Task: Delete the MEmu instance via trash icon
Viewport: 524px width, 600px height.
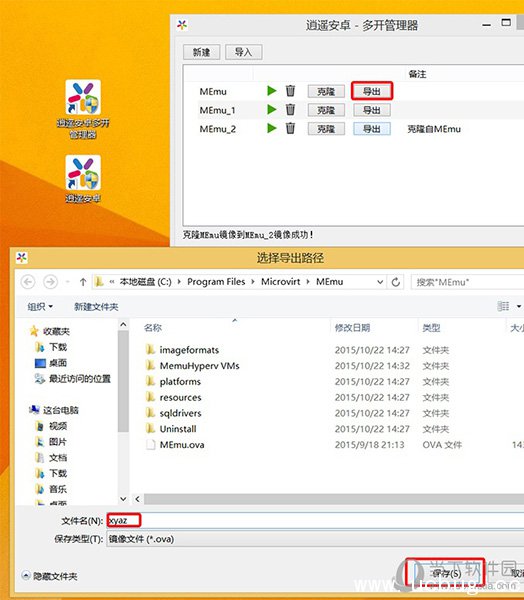Action: pyautogui.click(x=291, y=91)
